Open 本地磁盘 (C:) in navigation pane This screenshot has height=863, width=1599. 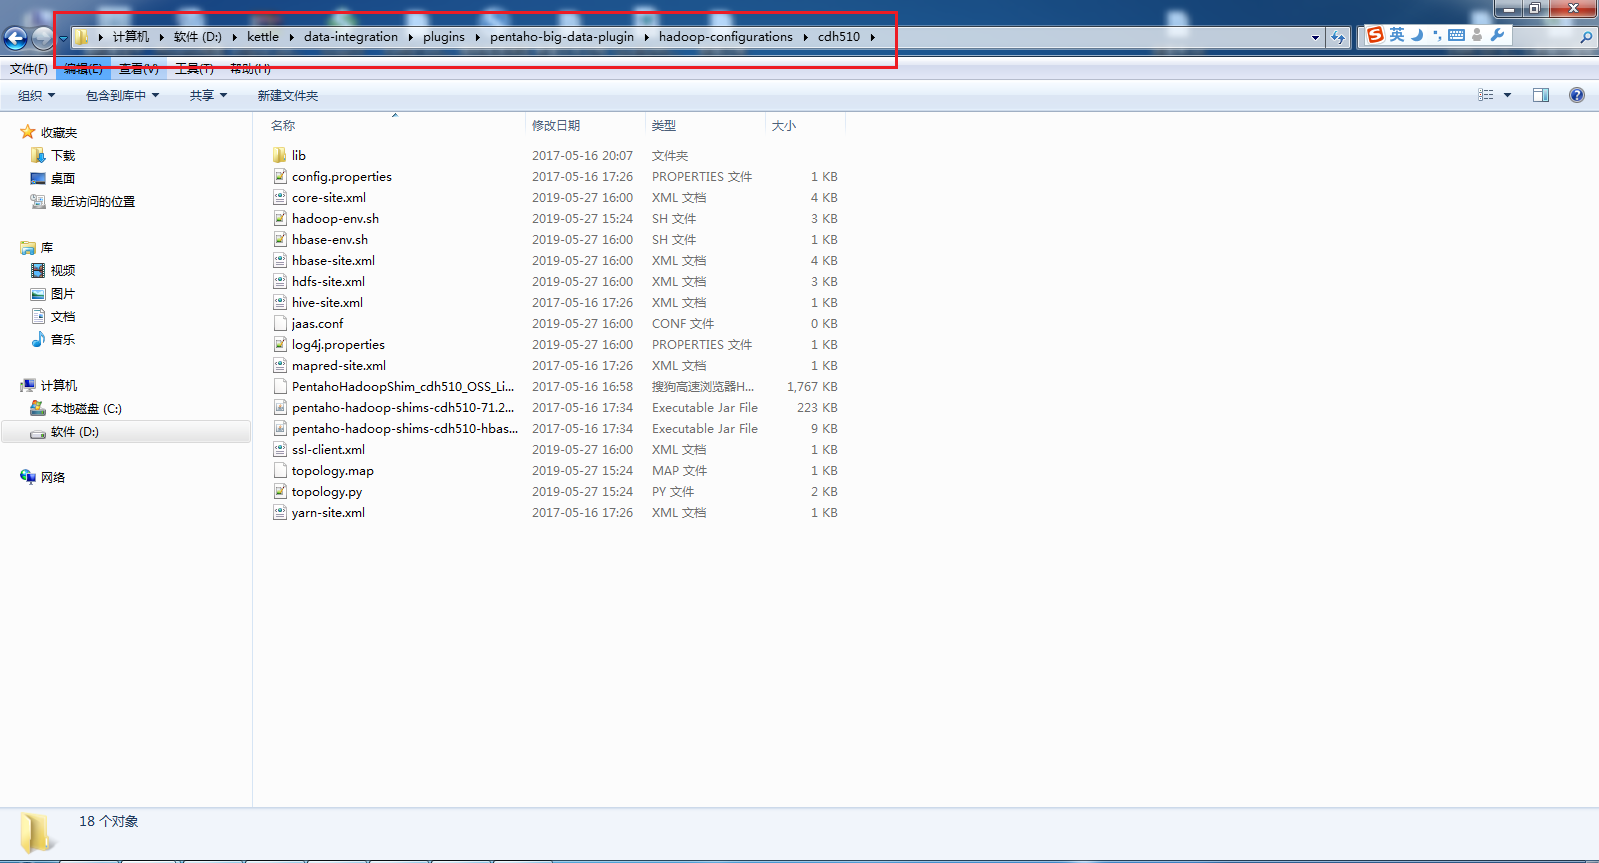(x=86, y=408)
